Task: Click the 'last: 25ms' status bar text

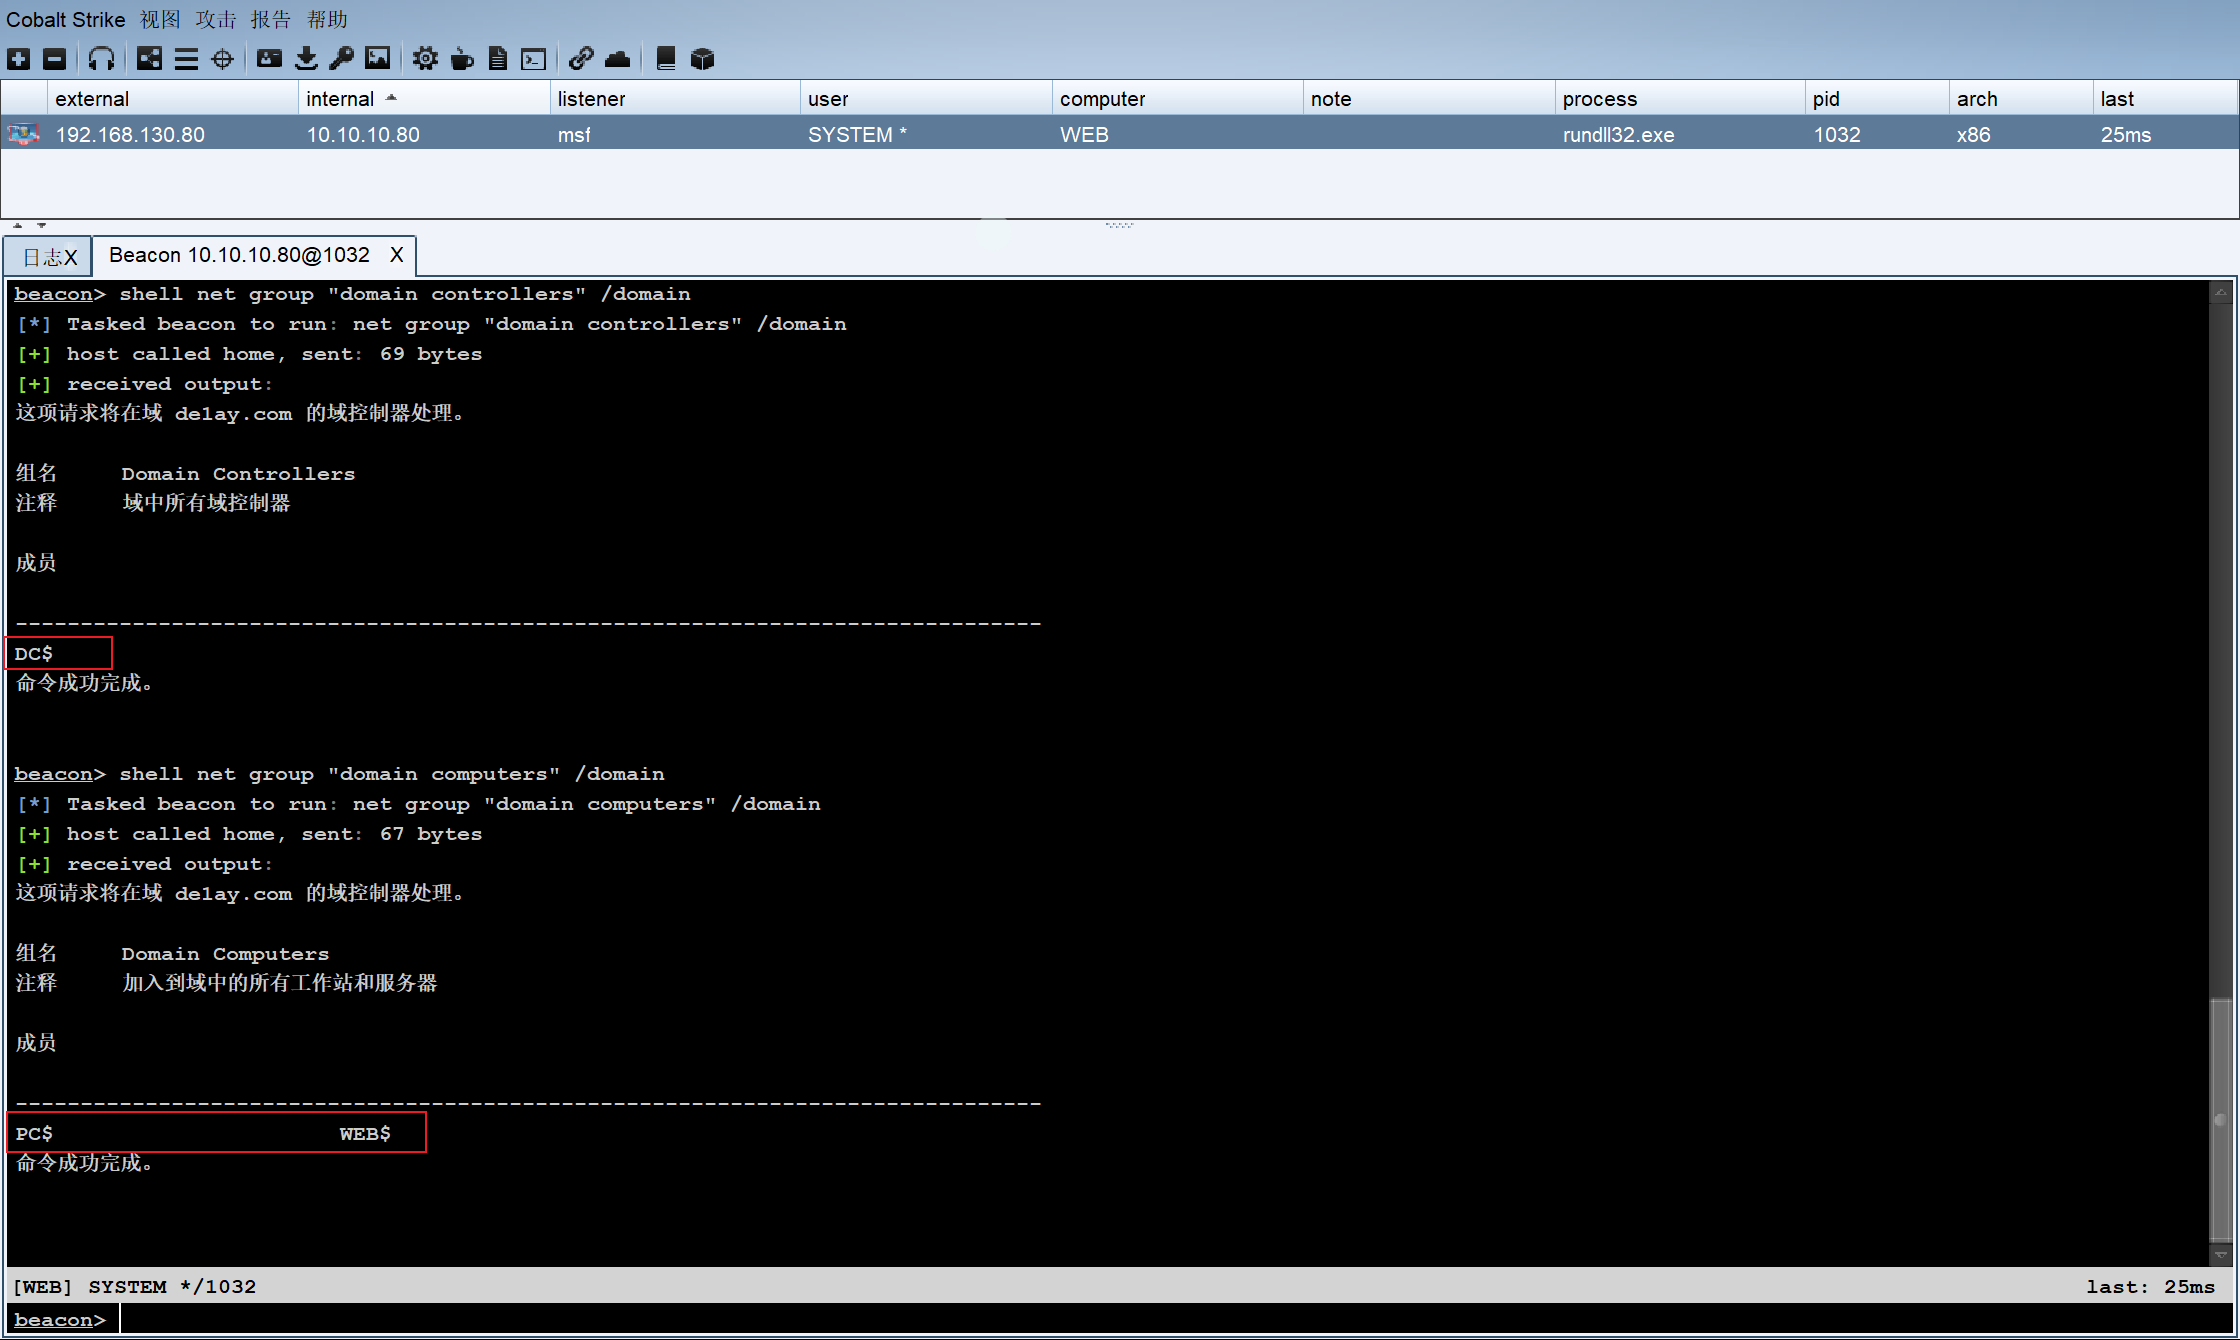Action: pos(2150,1287)
